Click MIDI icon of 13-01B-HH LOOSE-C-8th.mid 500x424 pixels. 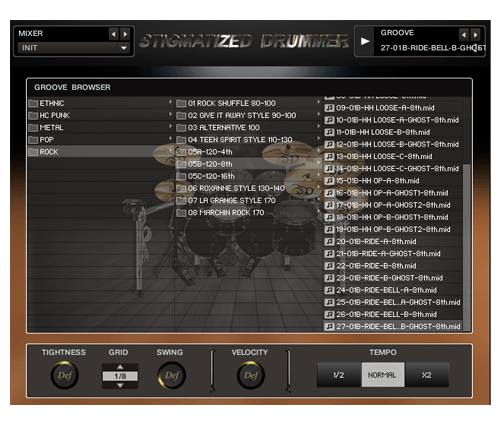(x=329, y=157)
